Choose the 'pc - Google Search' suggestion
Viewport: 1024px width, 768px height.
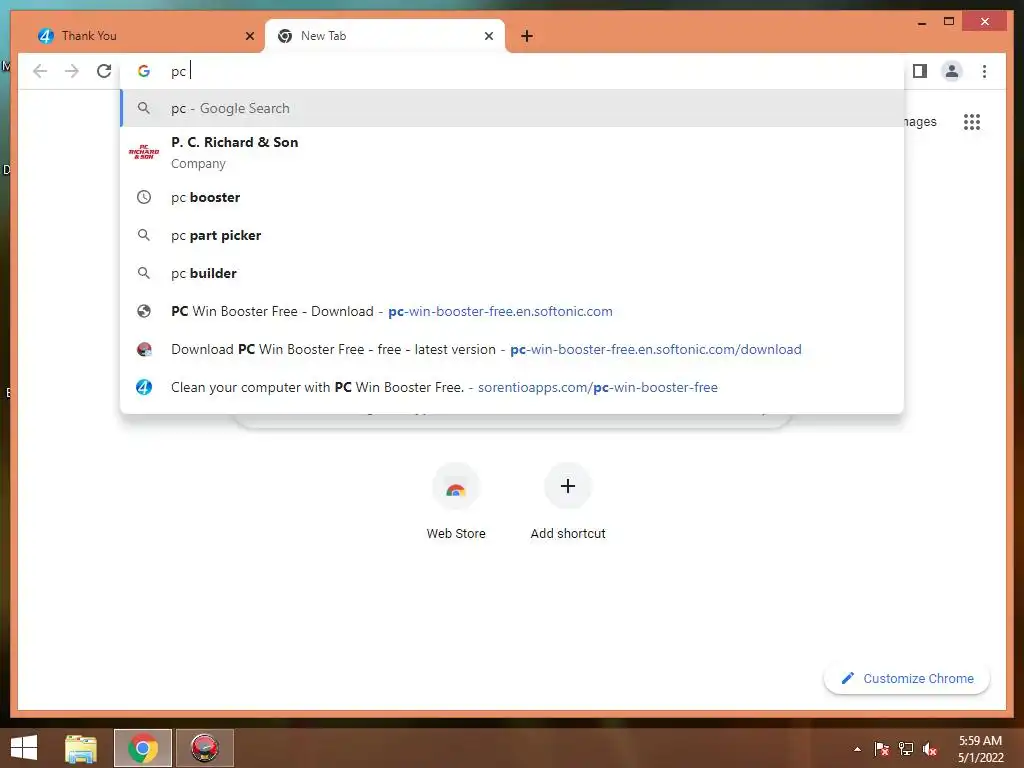pos(512,108)
